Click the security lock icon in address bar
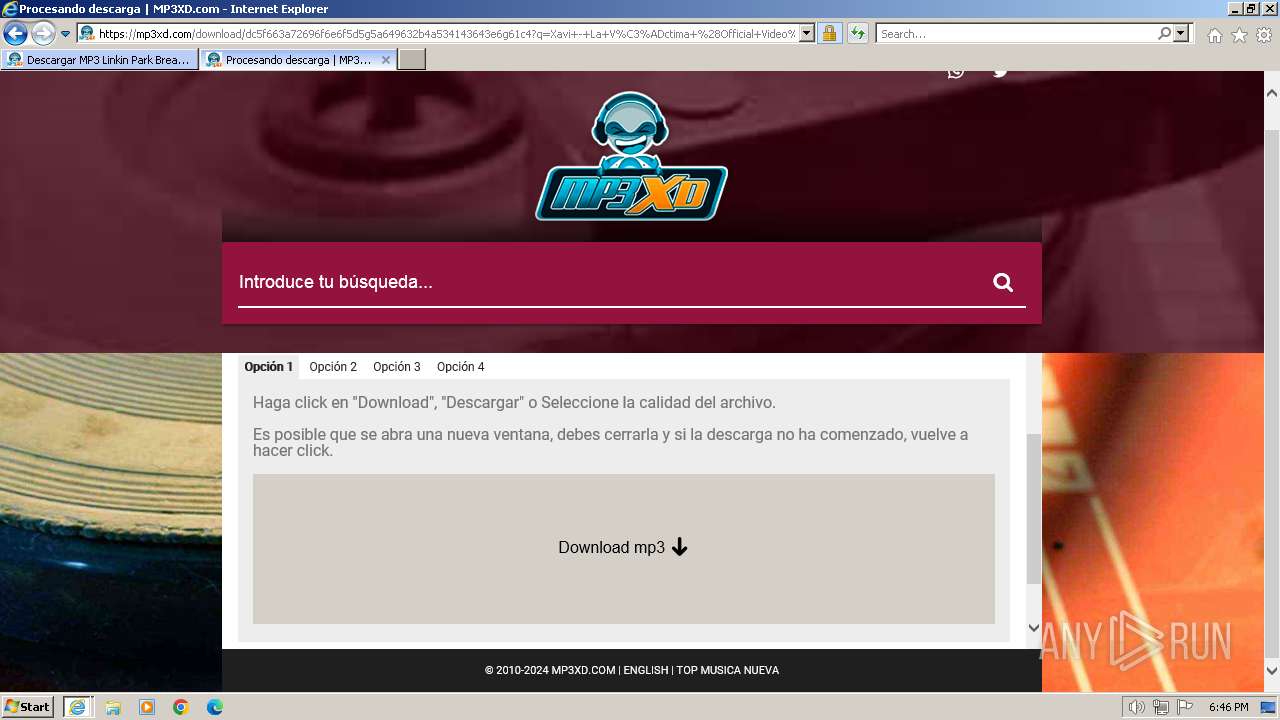 pos(829,34)
